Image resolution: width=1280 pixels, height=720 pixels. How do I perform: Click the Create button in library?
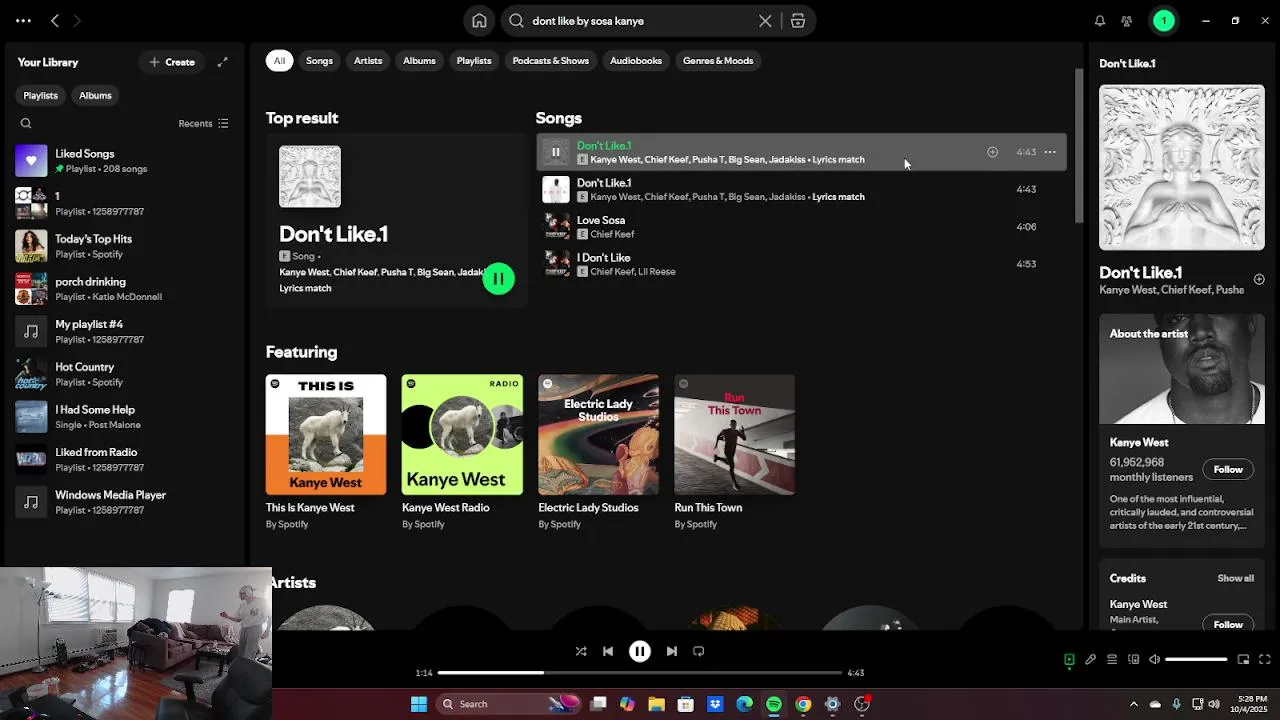click(x=172, y=62)
